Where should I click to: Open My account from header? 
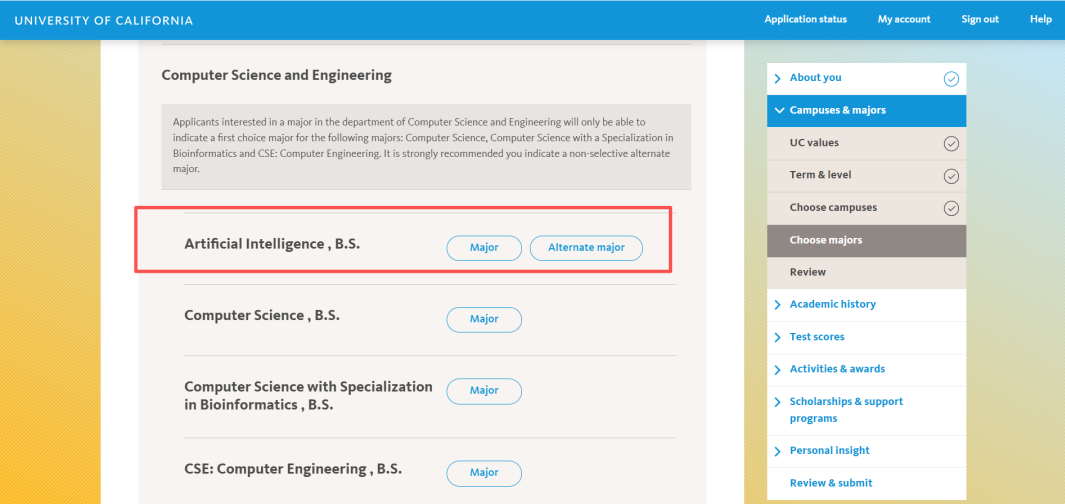point(904,19)
